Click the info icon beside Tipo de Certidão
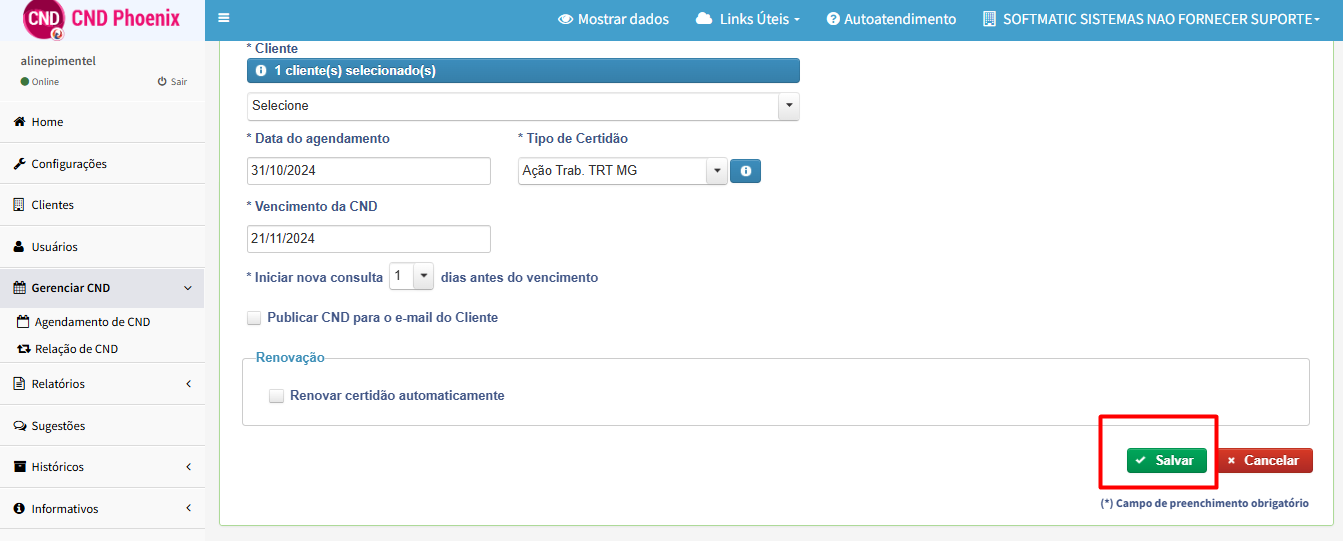The height and width of the screenshot is (541, 1343). coord(746,171)
